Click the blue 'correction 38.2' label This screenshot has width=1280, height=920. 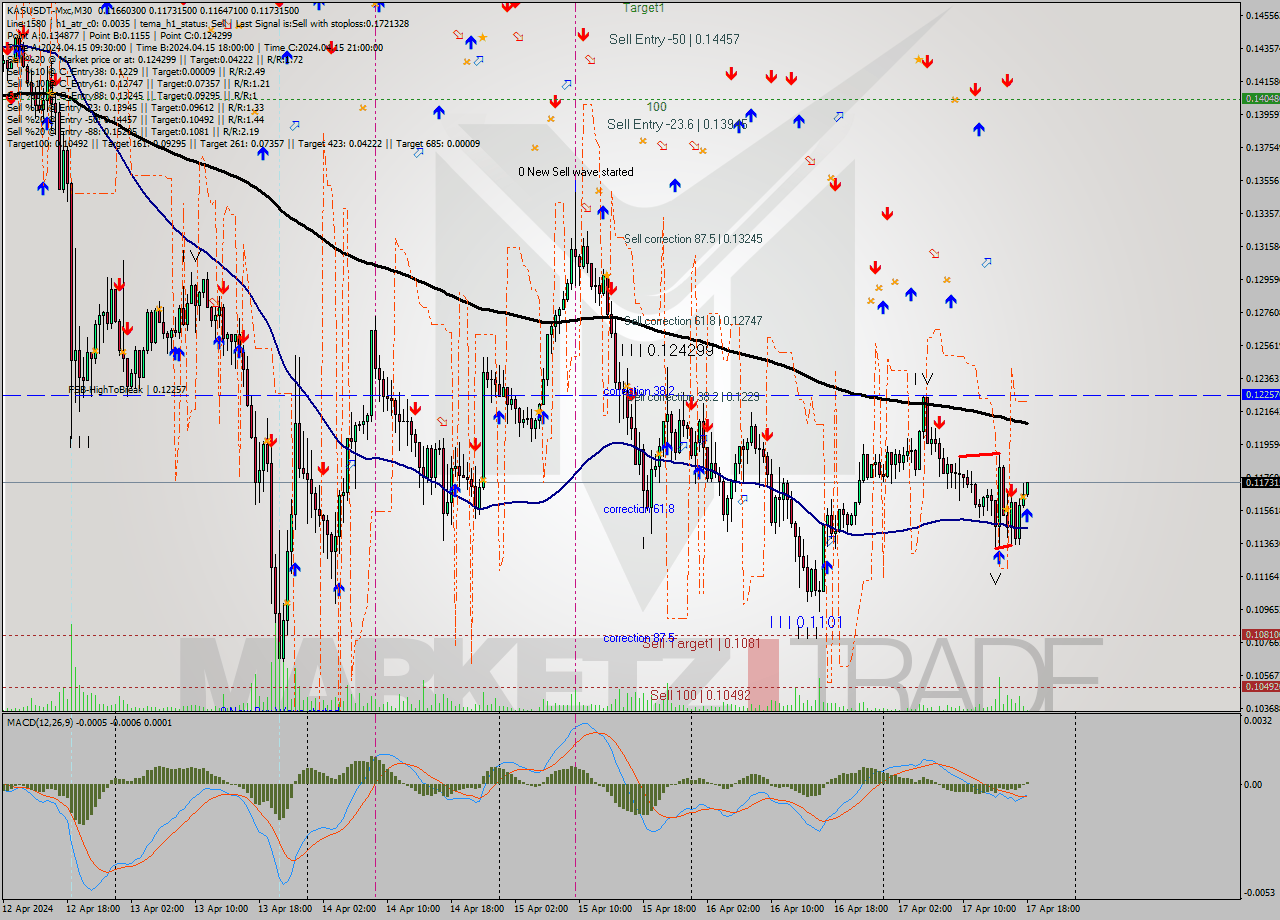(638, 391)
